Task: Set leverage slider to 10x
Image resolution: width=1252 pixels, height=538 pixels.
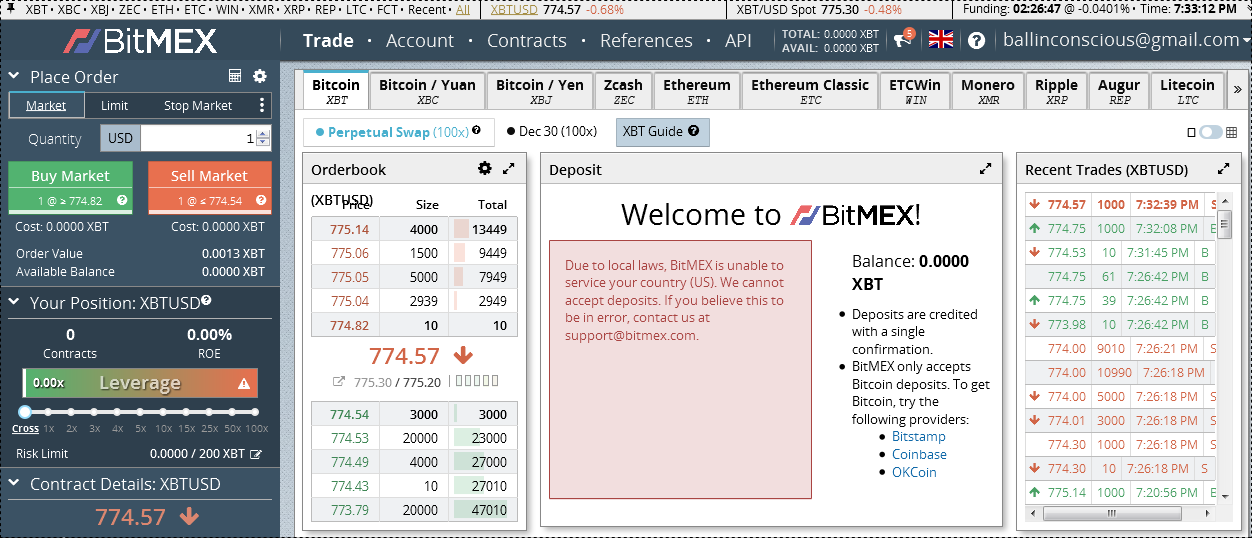Action: [163, 412]
